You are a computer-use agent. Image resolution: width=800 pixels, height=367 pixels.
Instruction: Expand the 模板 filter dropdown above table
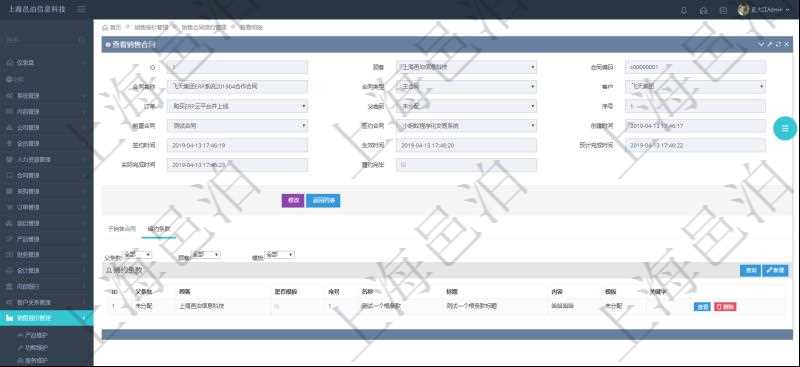coord(281,254)
